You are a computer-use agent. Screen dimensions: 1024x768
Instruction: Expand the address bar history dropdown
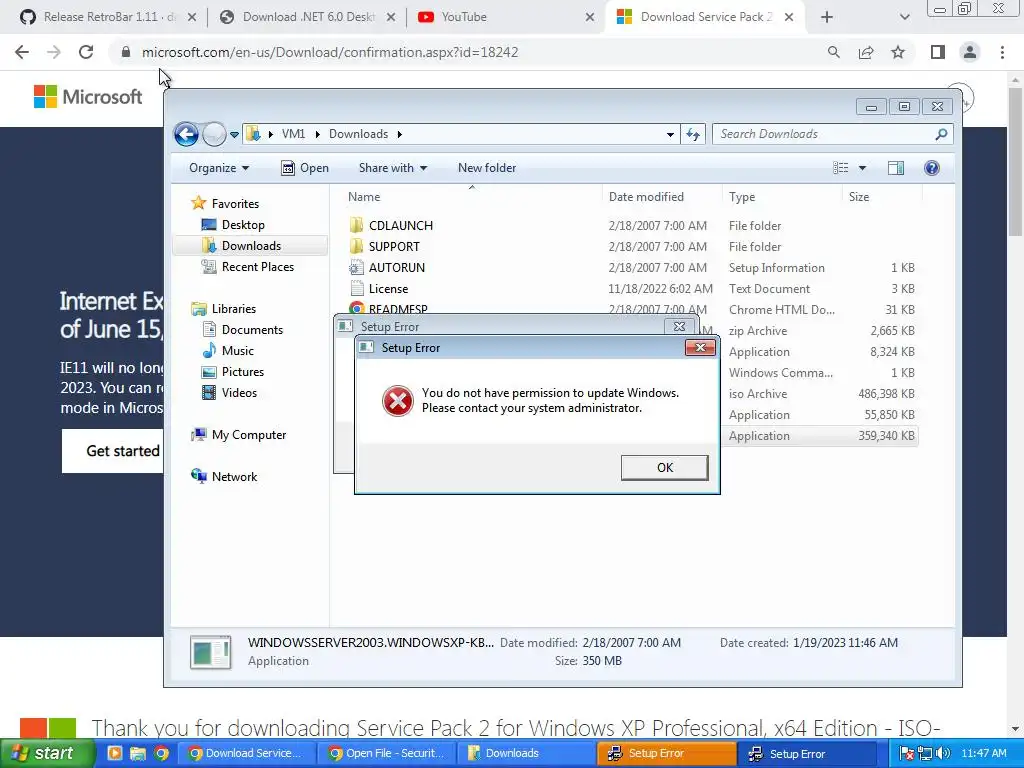670,135
